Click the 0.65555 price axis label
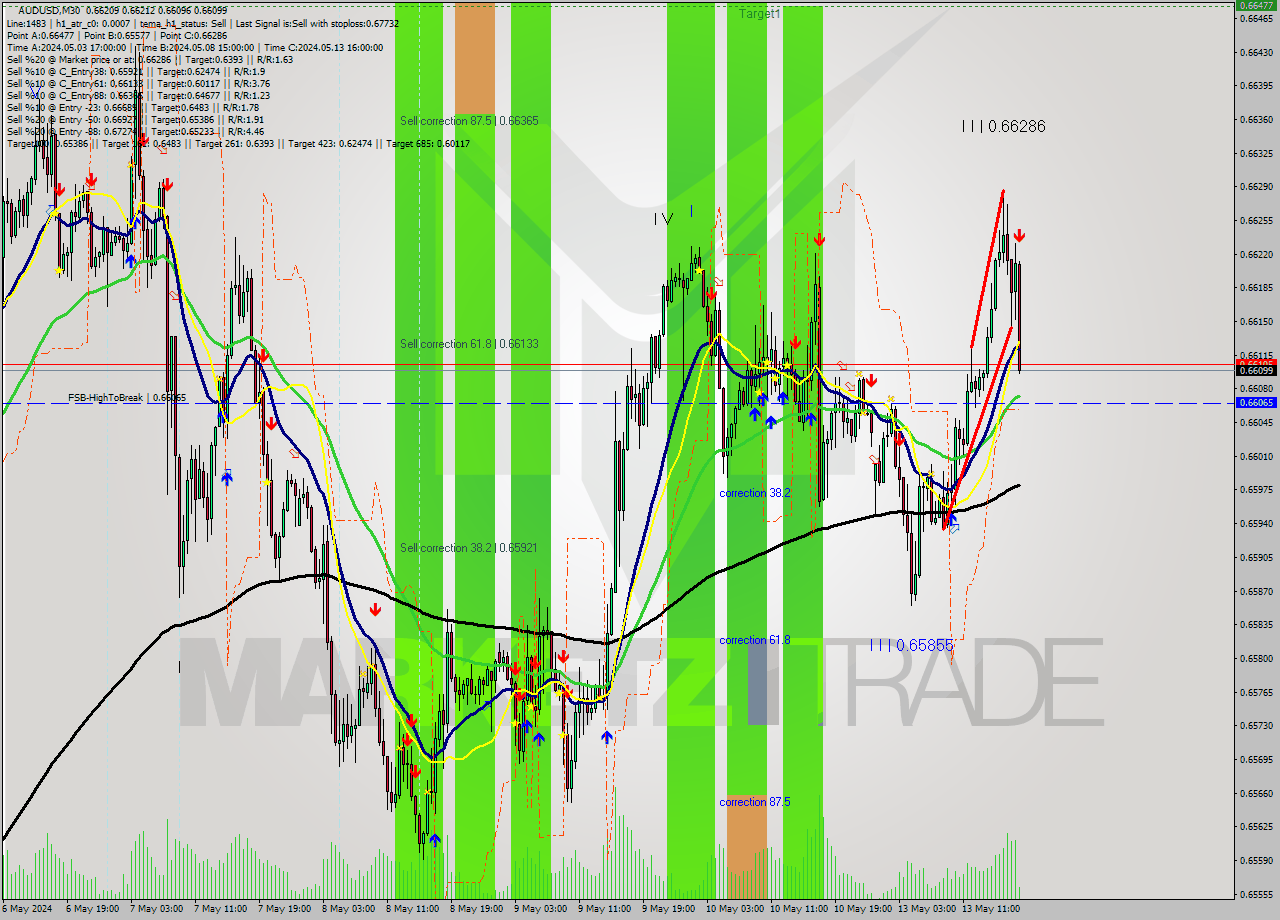This screenshot has width=1280, height=920. tap(1257, 894)
